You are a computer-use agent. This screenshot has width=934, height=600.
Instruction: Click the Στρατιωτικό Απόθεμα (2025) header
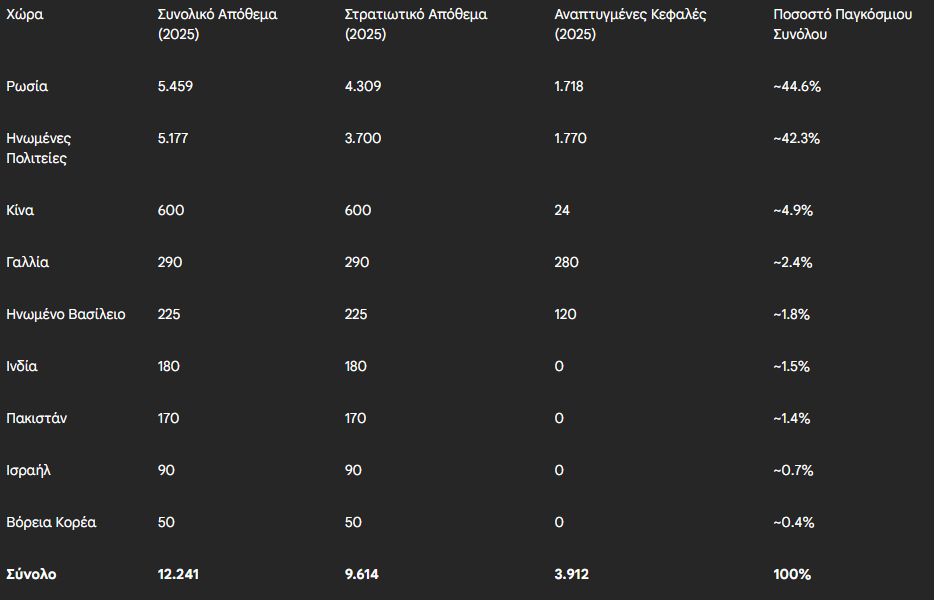tap(416, 24)
